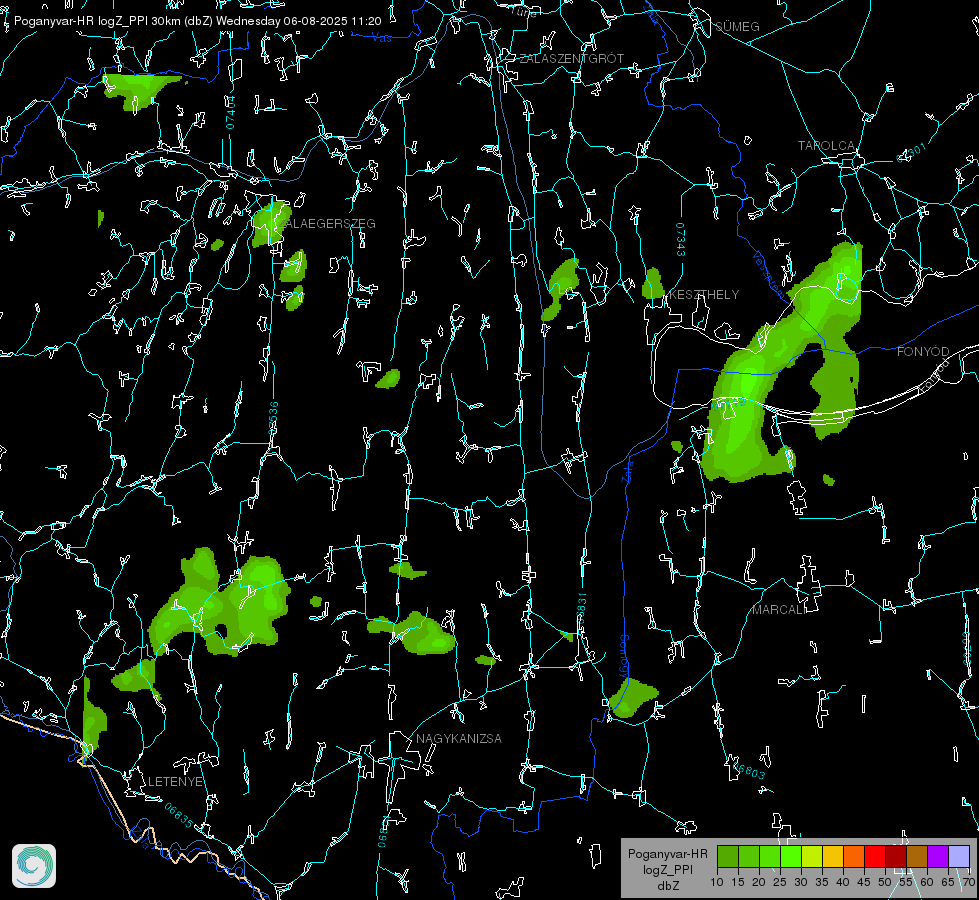
Task: Click the NAGYKANIZSA city label
Action: pyautogui.click(x=459, y=738)
